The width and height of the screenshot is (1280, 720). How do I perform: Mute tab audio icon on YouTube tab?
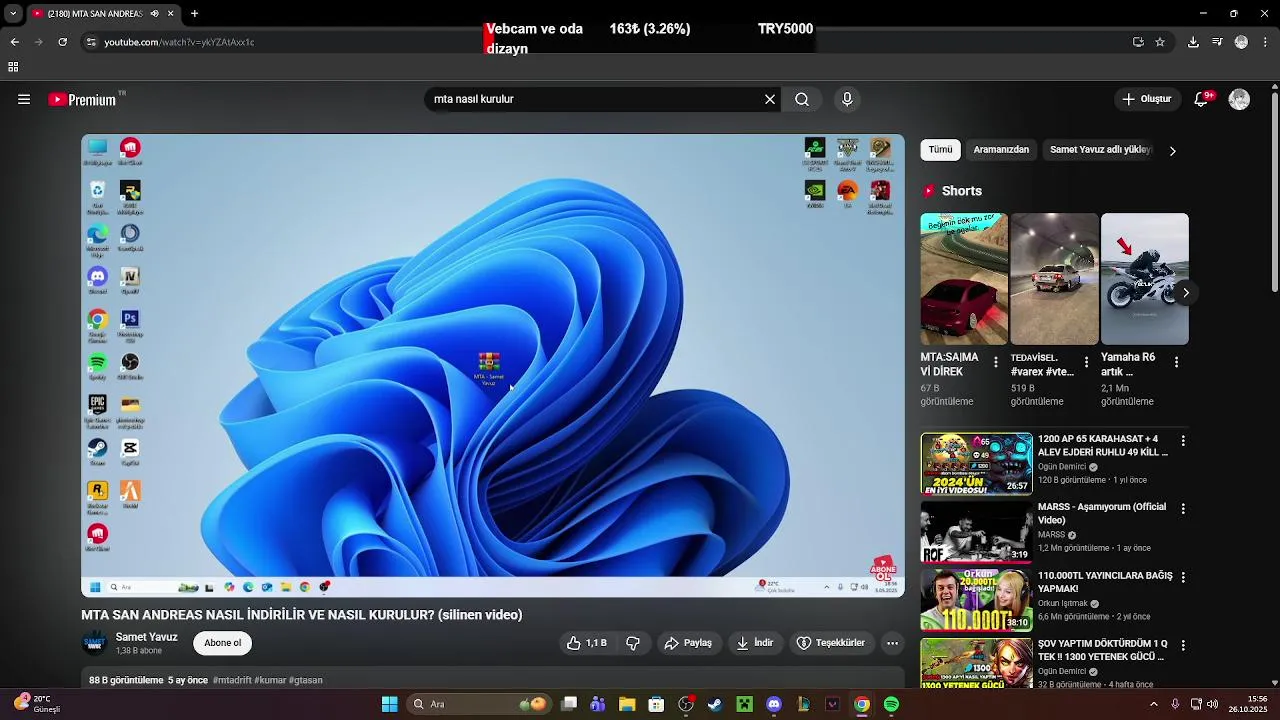click(x=154, y=13)
